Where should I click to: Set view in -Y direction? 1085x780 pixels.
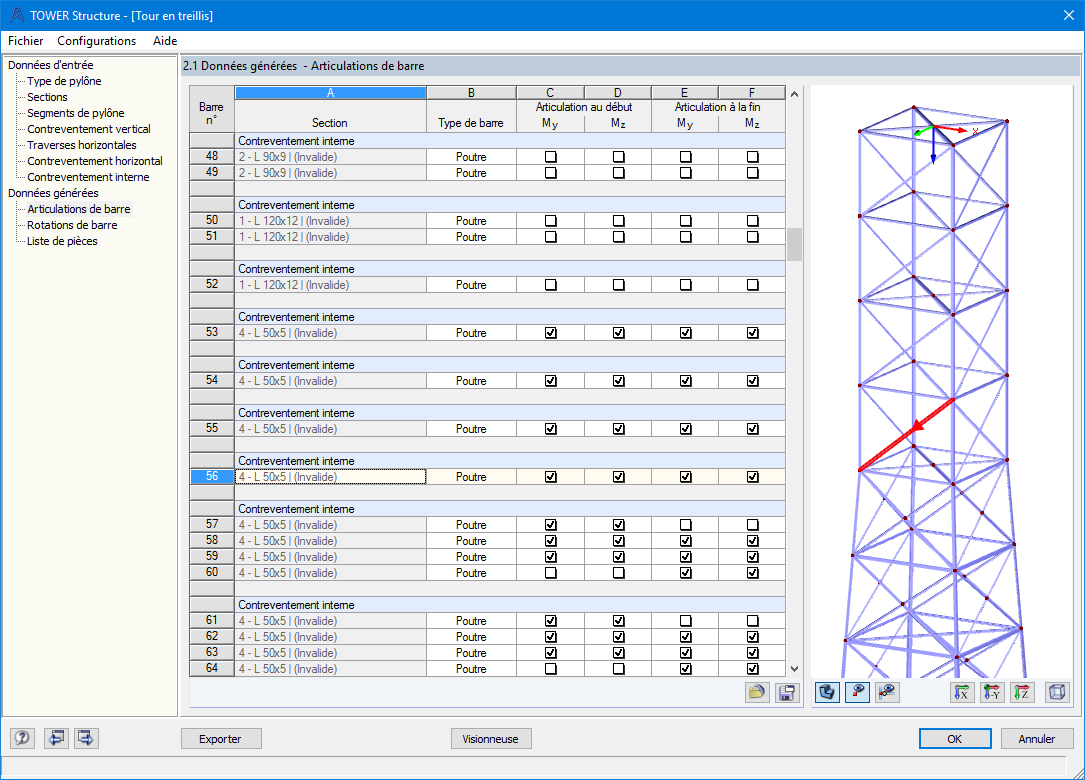click(x=992, y=692)
